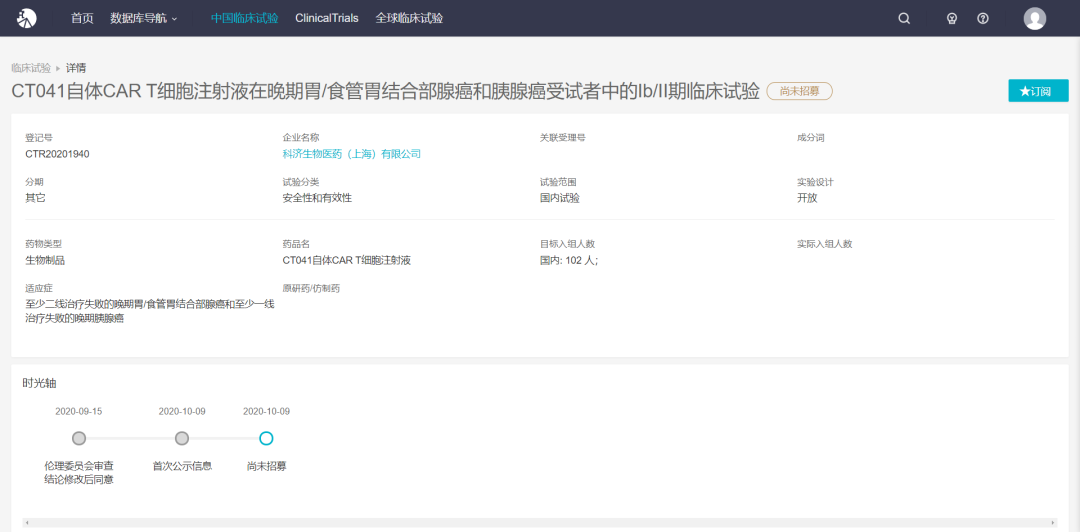Click the 生物制品 drug type value
Image resolution: width=1080 pixels, height=532 pixels.
(x=45, y=260)
